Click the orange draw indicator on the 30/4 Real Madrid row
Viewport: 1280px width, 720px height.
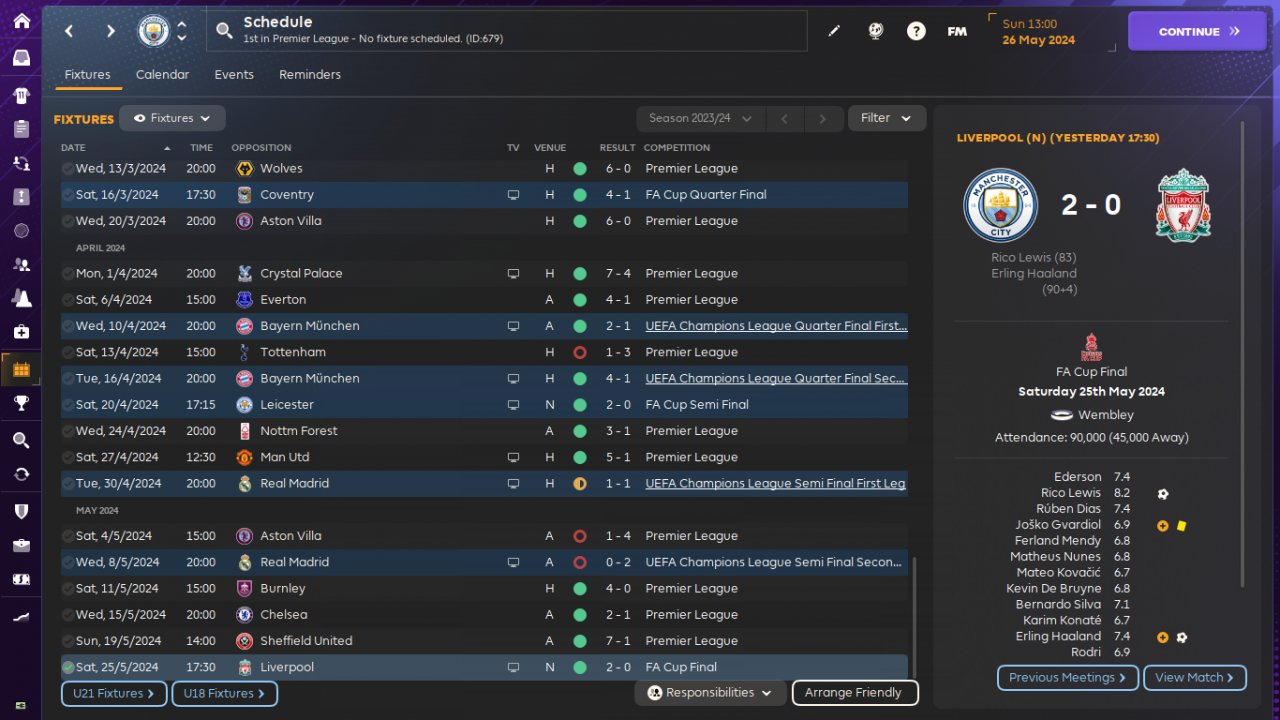[579, 484]
